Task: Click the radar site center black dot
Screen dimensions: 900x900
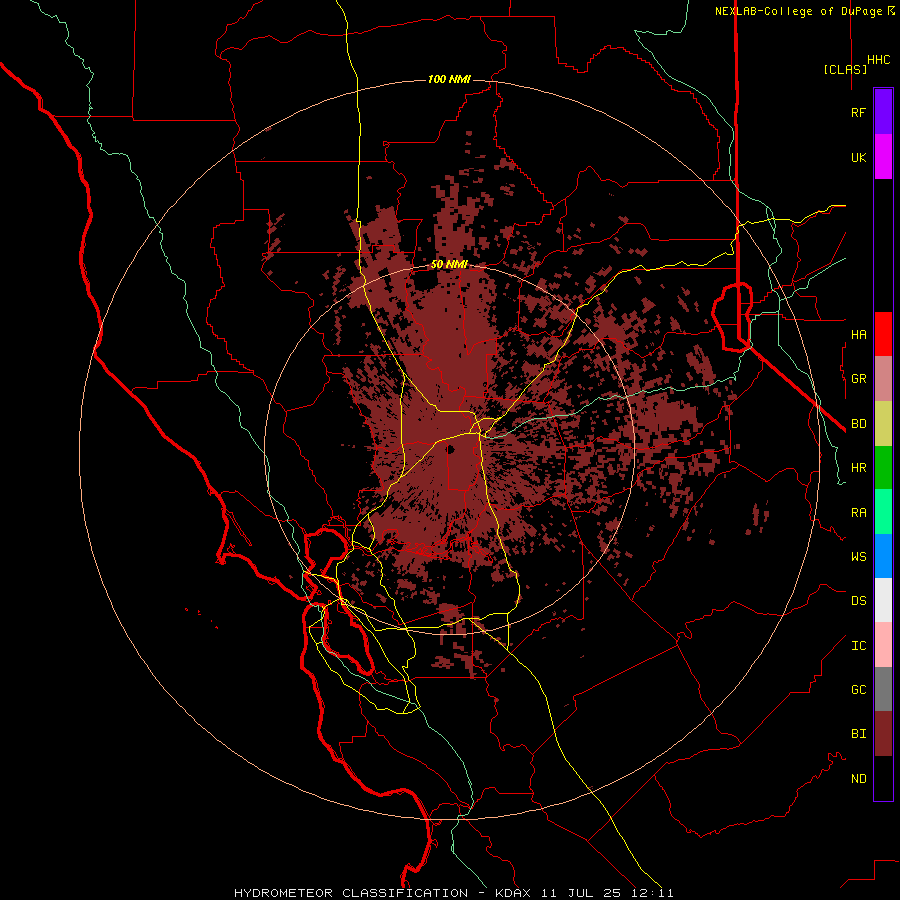Action: point(451,449)
